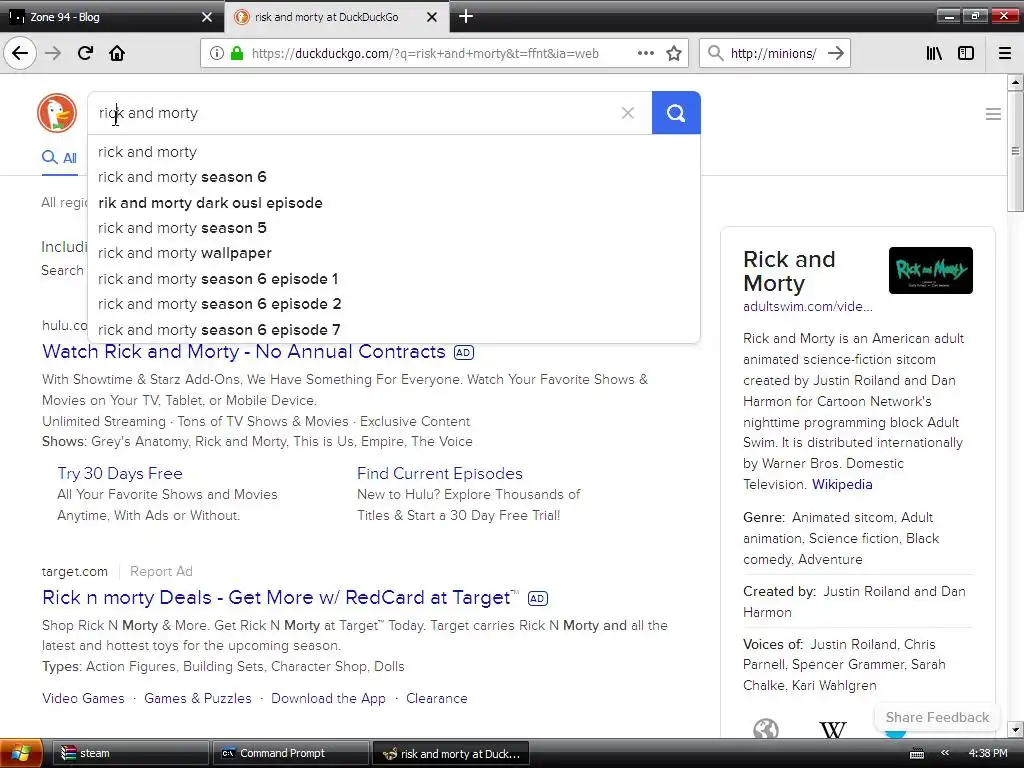The width and height of the screenshot is (1024, 768).
Task: Close the DuckDuckGo search tab
Action: tap(432, 17)
